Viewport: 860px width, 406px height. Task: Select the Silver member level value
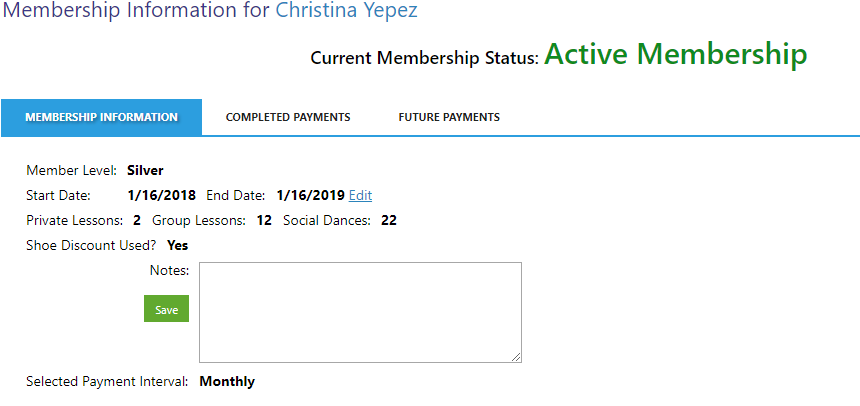[x=145, y=170]
